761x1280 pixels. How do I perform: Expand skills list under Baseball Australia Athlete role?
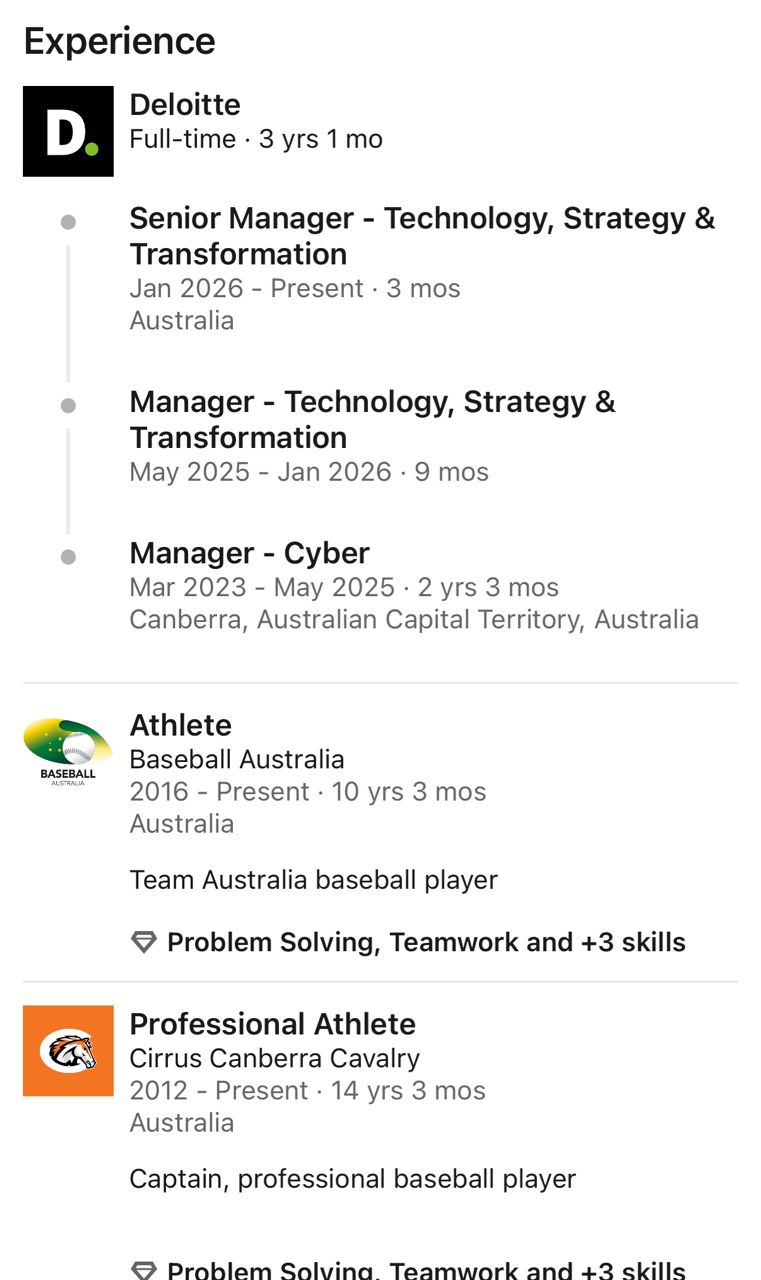pos(426,942)
